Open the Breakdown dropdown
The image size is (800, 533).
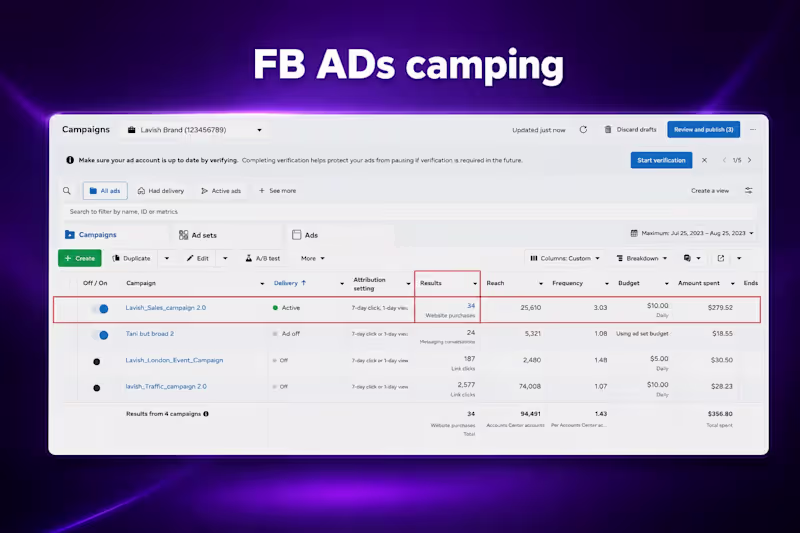point(642,258)
